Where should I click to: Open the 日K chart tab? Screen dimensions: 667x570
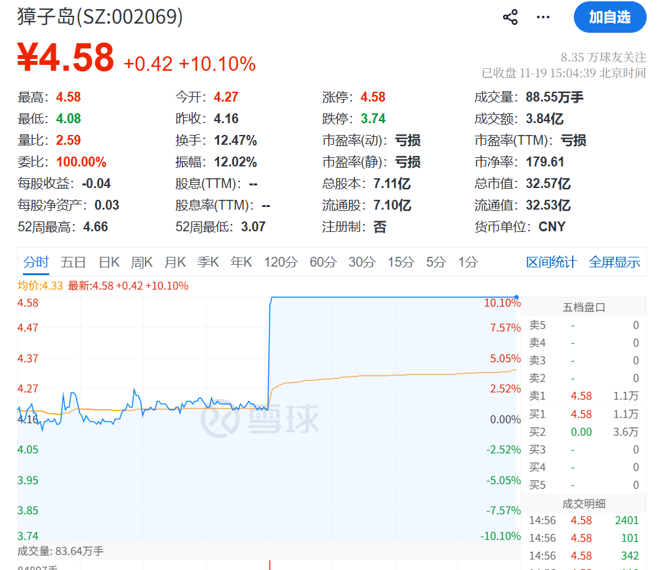(109, 262)
